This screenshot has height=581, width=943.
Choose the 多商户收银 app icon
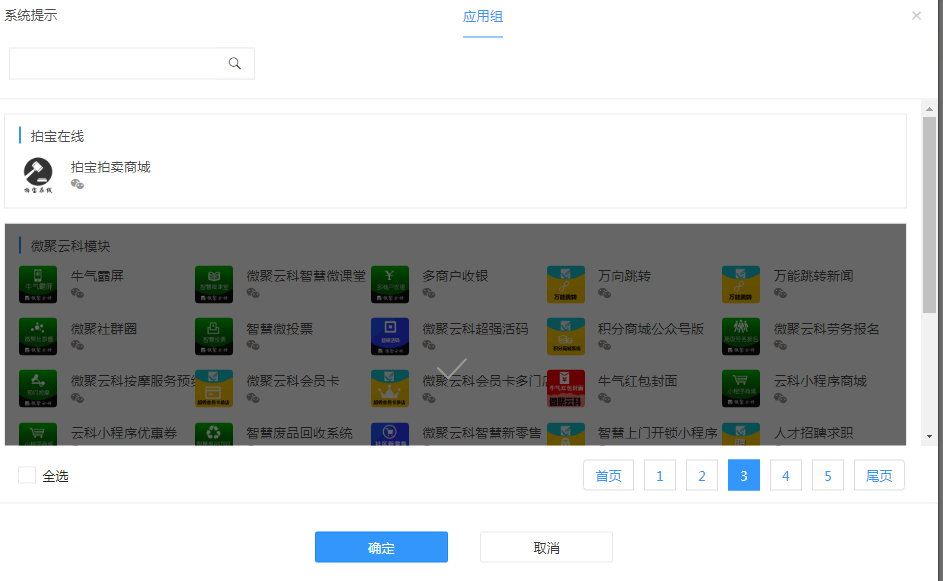pyautogui.click(x=390, y=284)
